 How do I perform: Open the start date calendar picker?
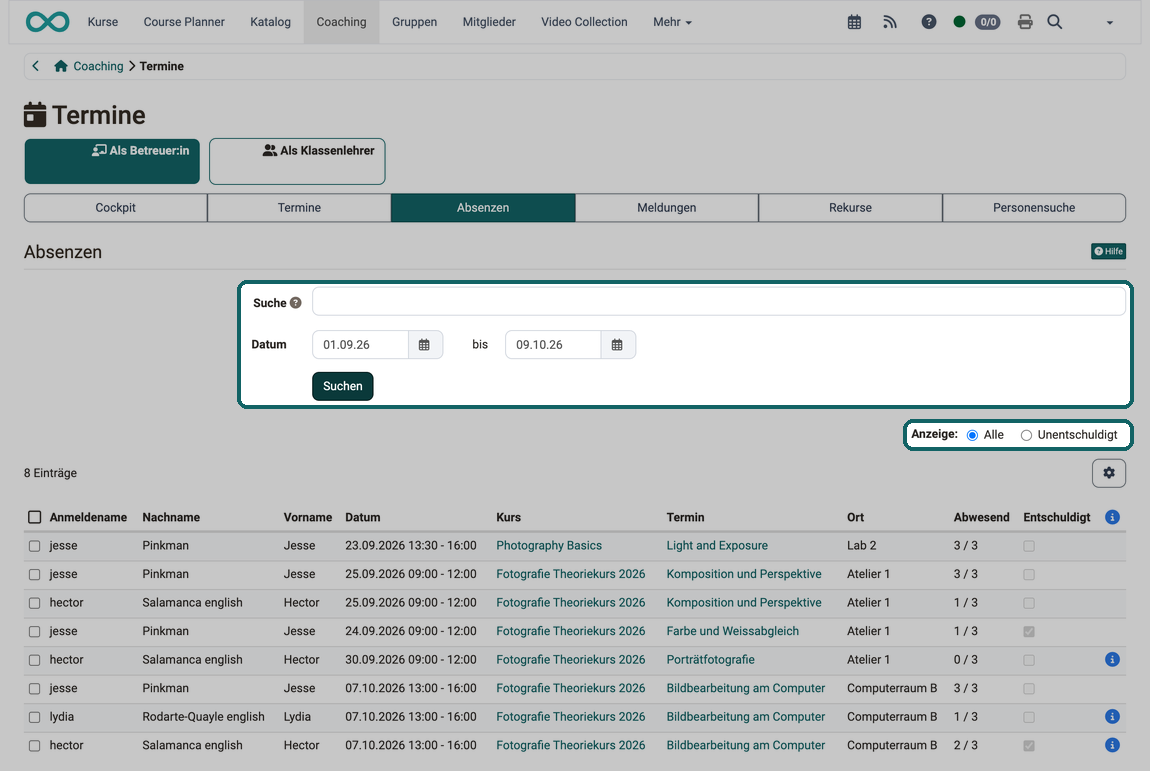425,345
